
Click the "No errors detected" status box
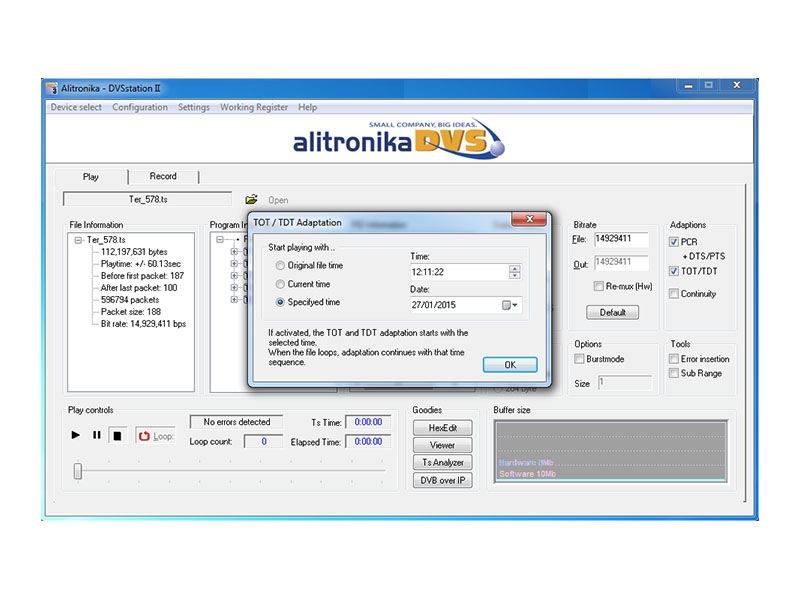click(236, 422)
